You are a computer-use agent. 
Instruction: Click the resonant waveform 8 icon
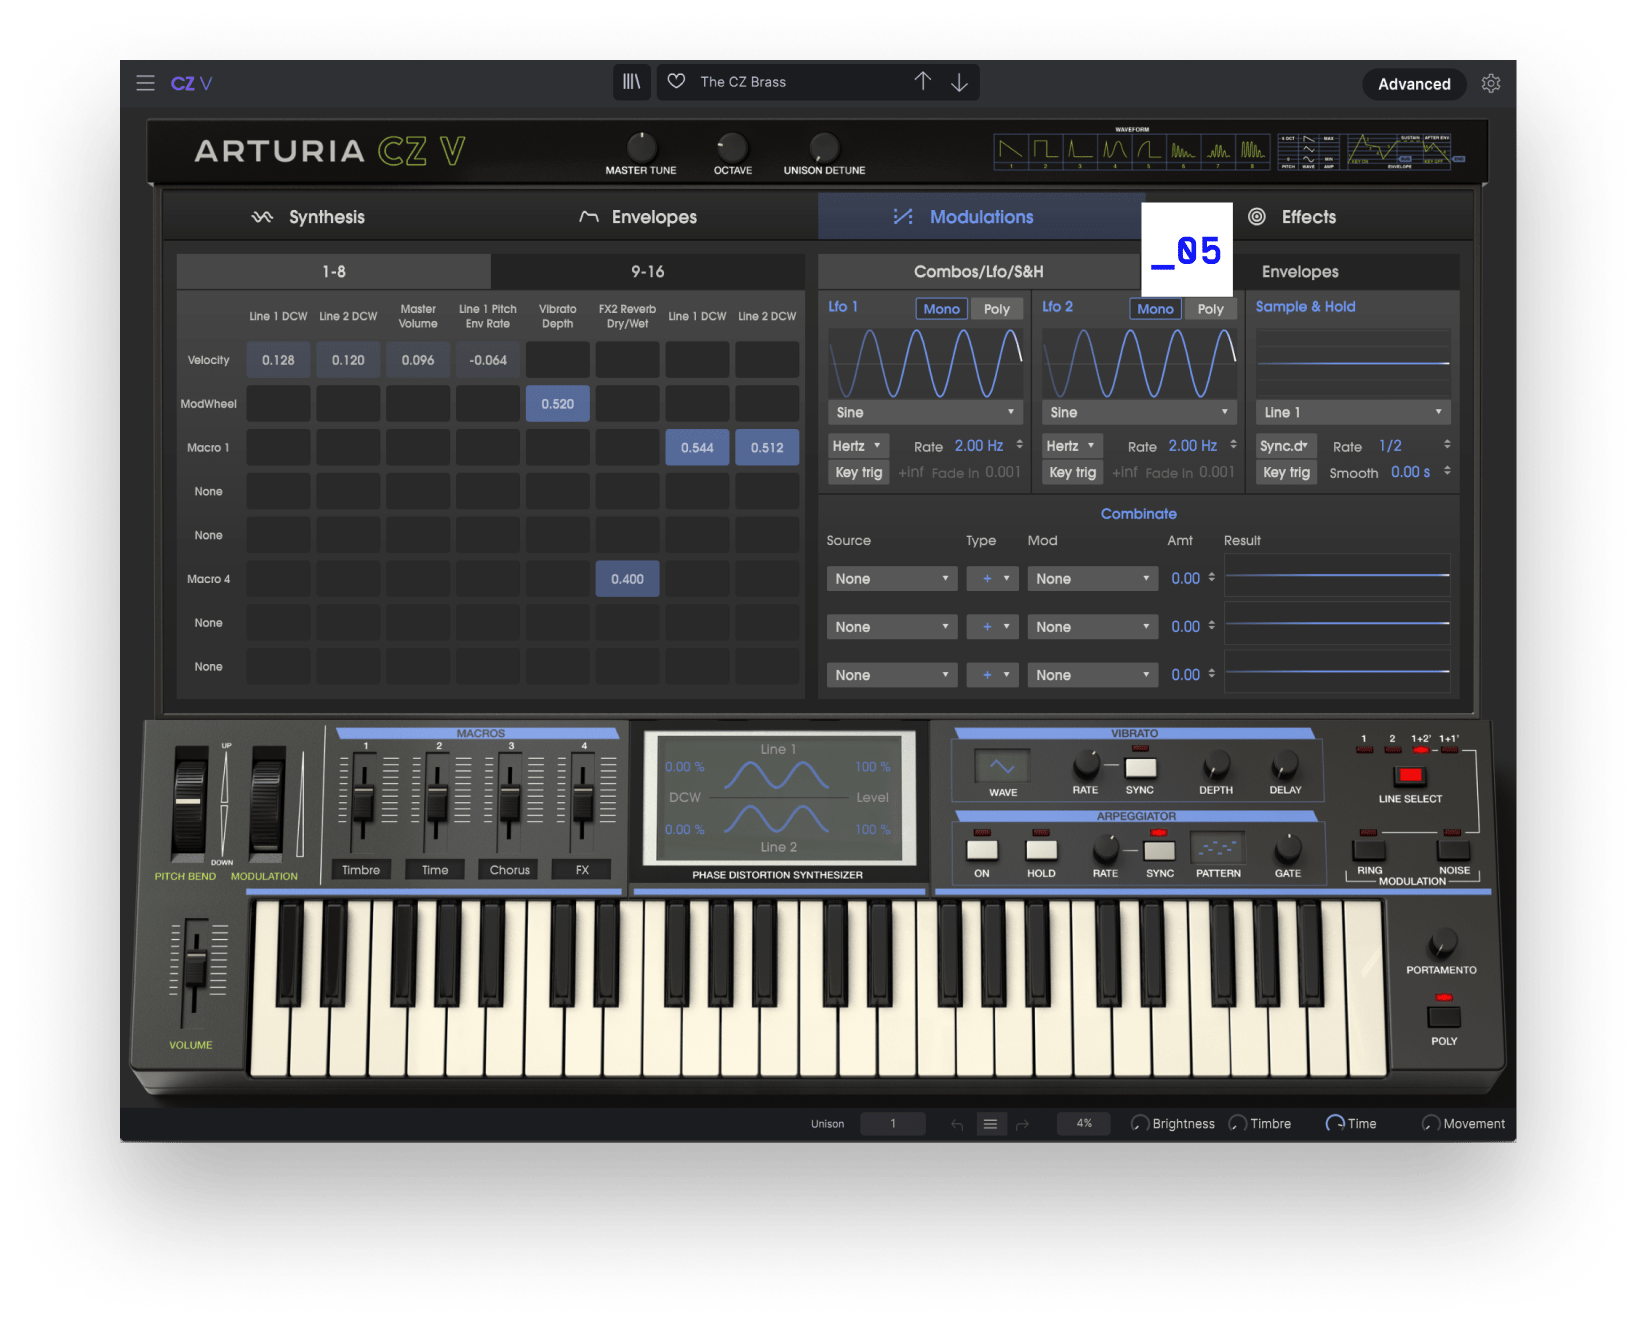point(1251,150)
